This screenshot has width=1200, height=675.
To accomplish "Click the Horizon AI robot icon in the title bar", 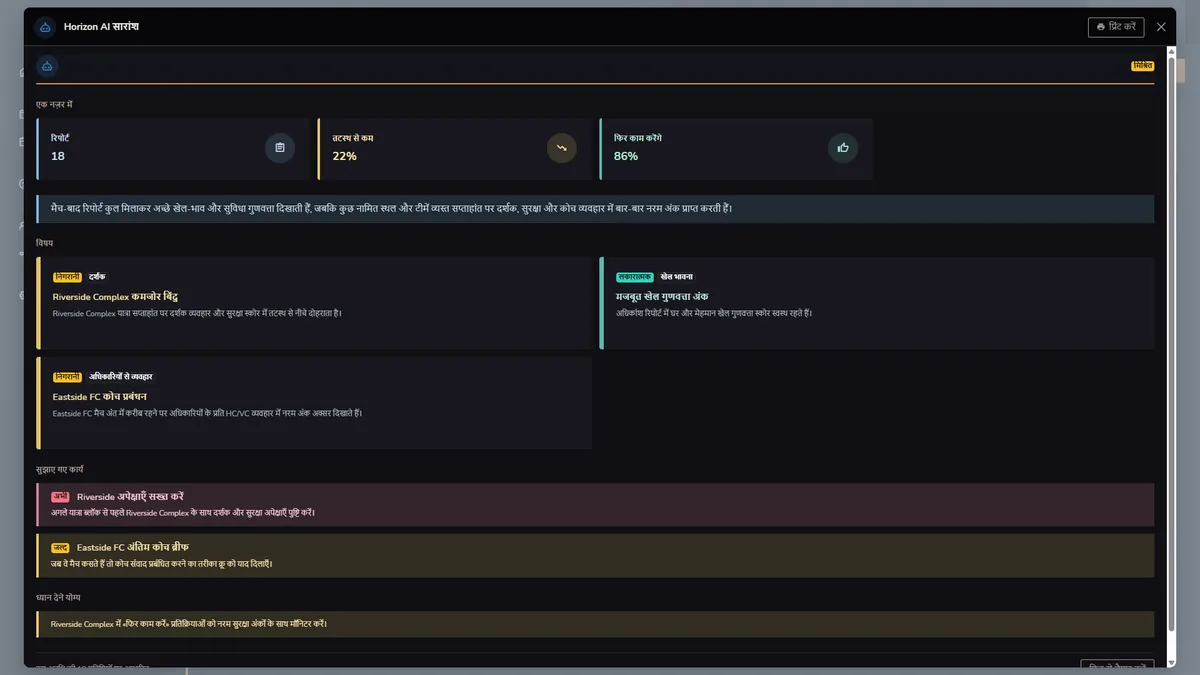I will pos(46,27).
